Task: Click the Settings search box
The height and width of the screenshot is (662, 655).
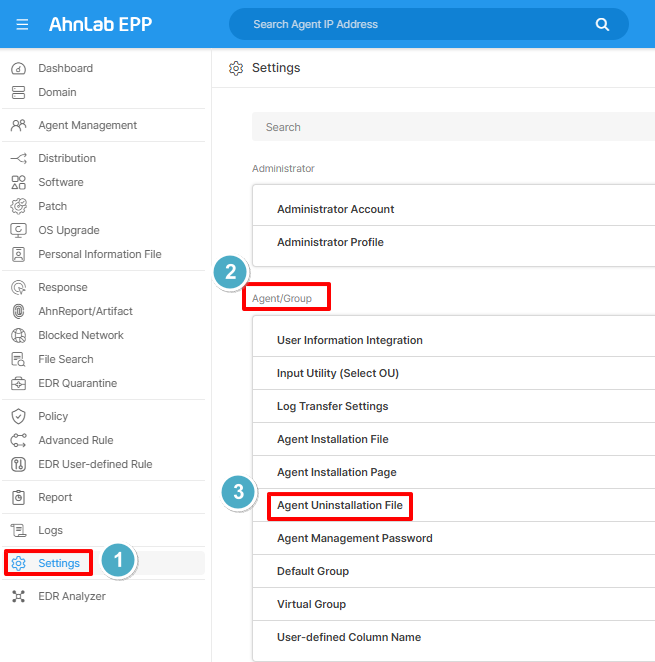Action: 453,127
